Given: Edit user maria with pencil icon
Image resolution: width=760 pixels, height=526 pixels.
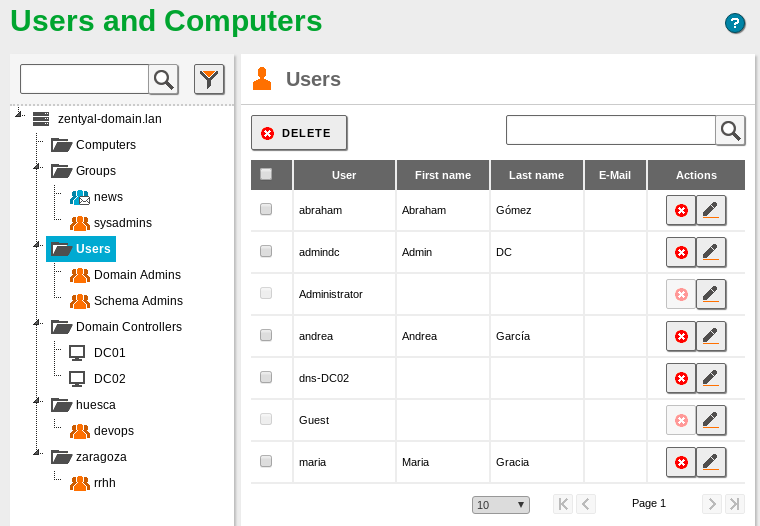Looking at the screenshot, I should coord(711,462).
